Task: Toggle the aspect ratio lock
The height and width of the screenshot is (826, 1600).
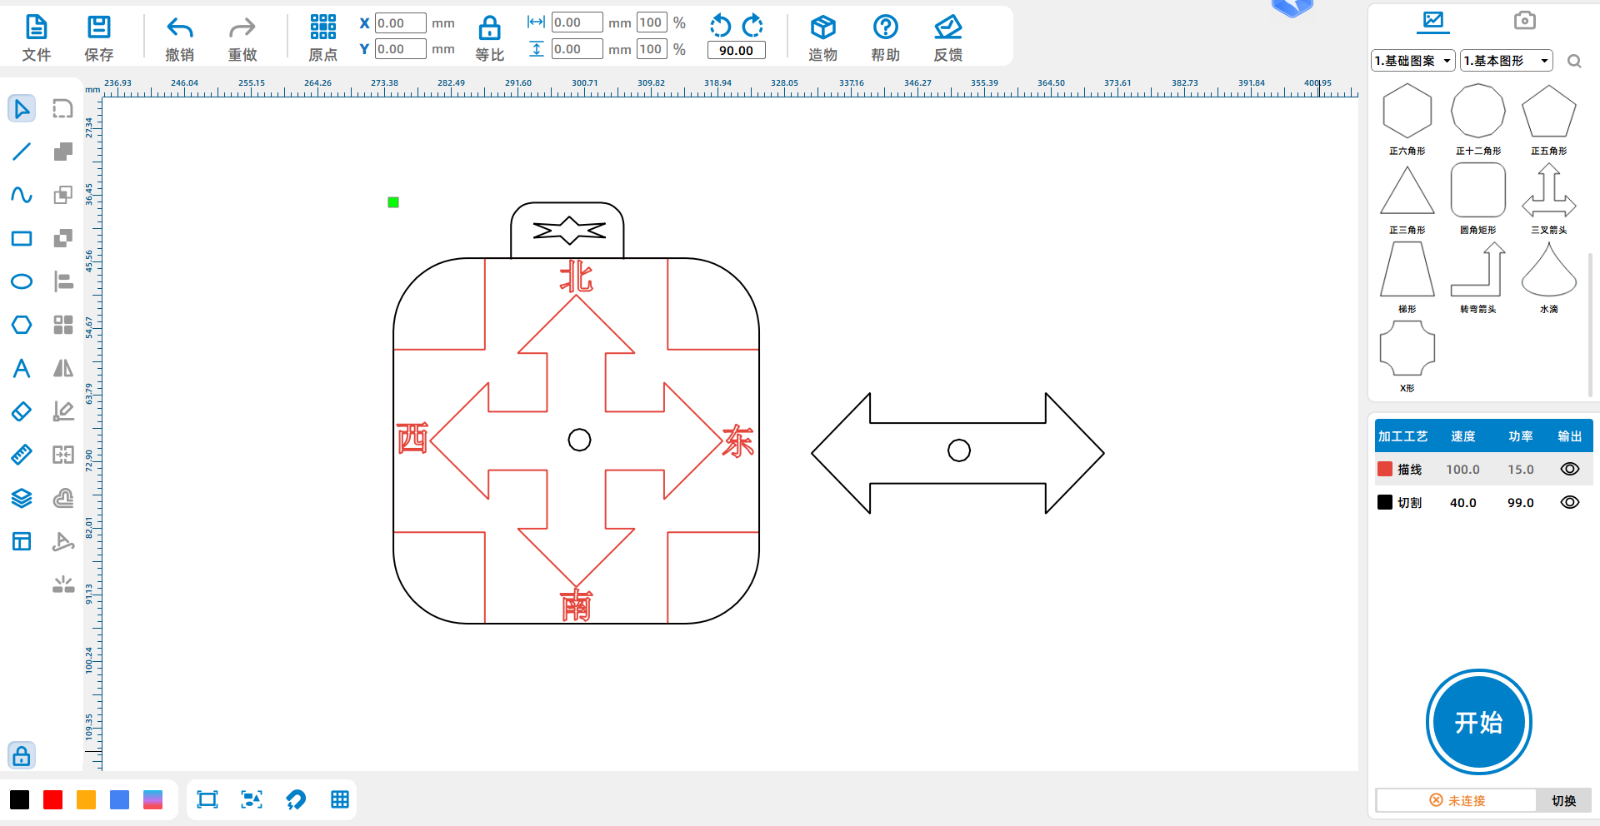Action: tap(489, 38)
